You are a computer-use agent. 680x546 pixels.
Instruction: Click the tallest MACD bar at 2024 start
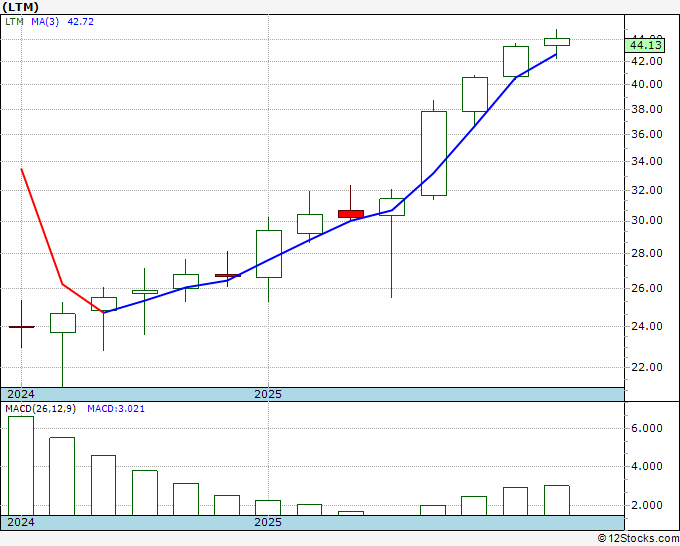coord(21,466)
